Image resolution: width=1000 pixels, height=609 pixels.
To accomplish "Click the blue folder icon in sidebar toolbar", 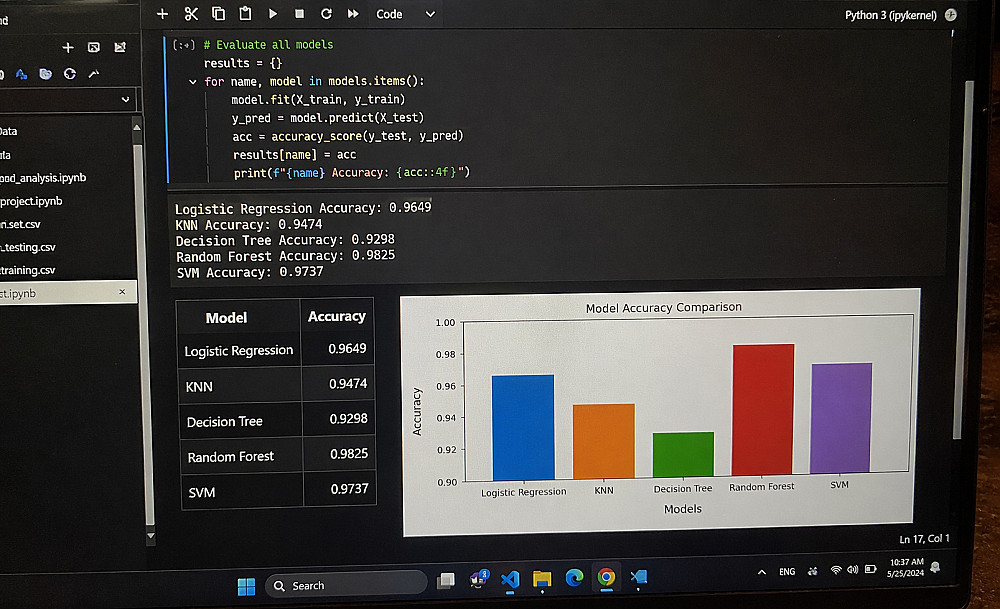I will point(45,74).
